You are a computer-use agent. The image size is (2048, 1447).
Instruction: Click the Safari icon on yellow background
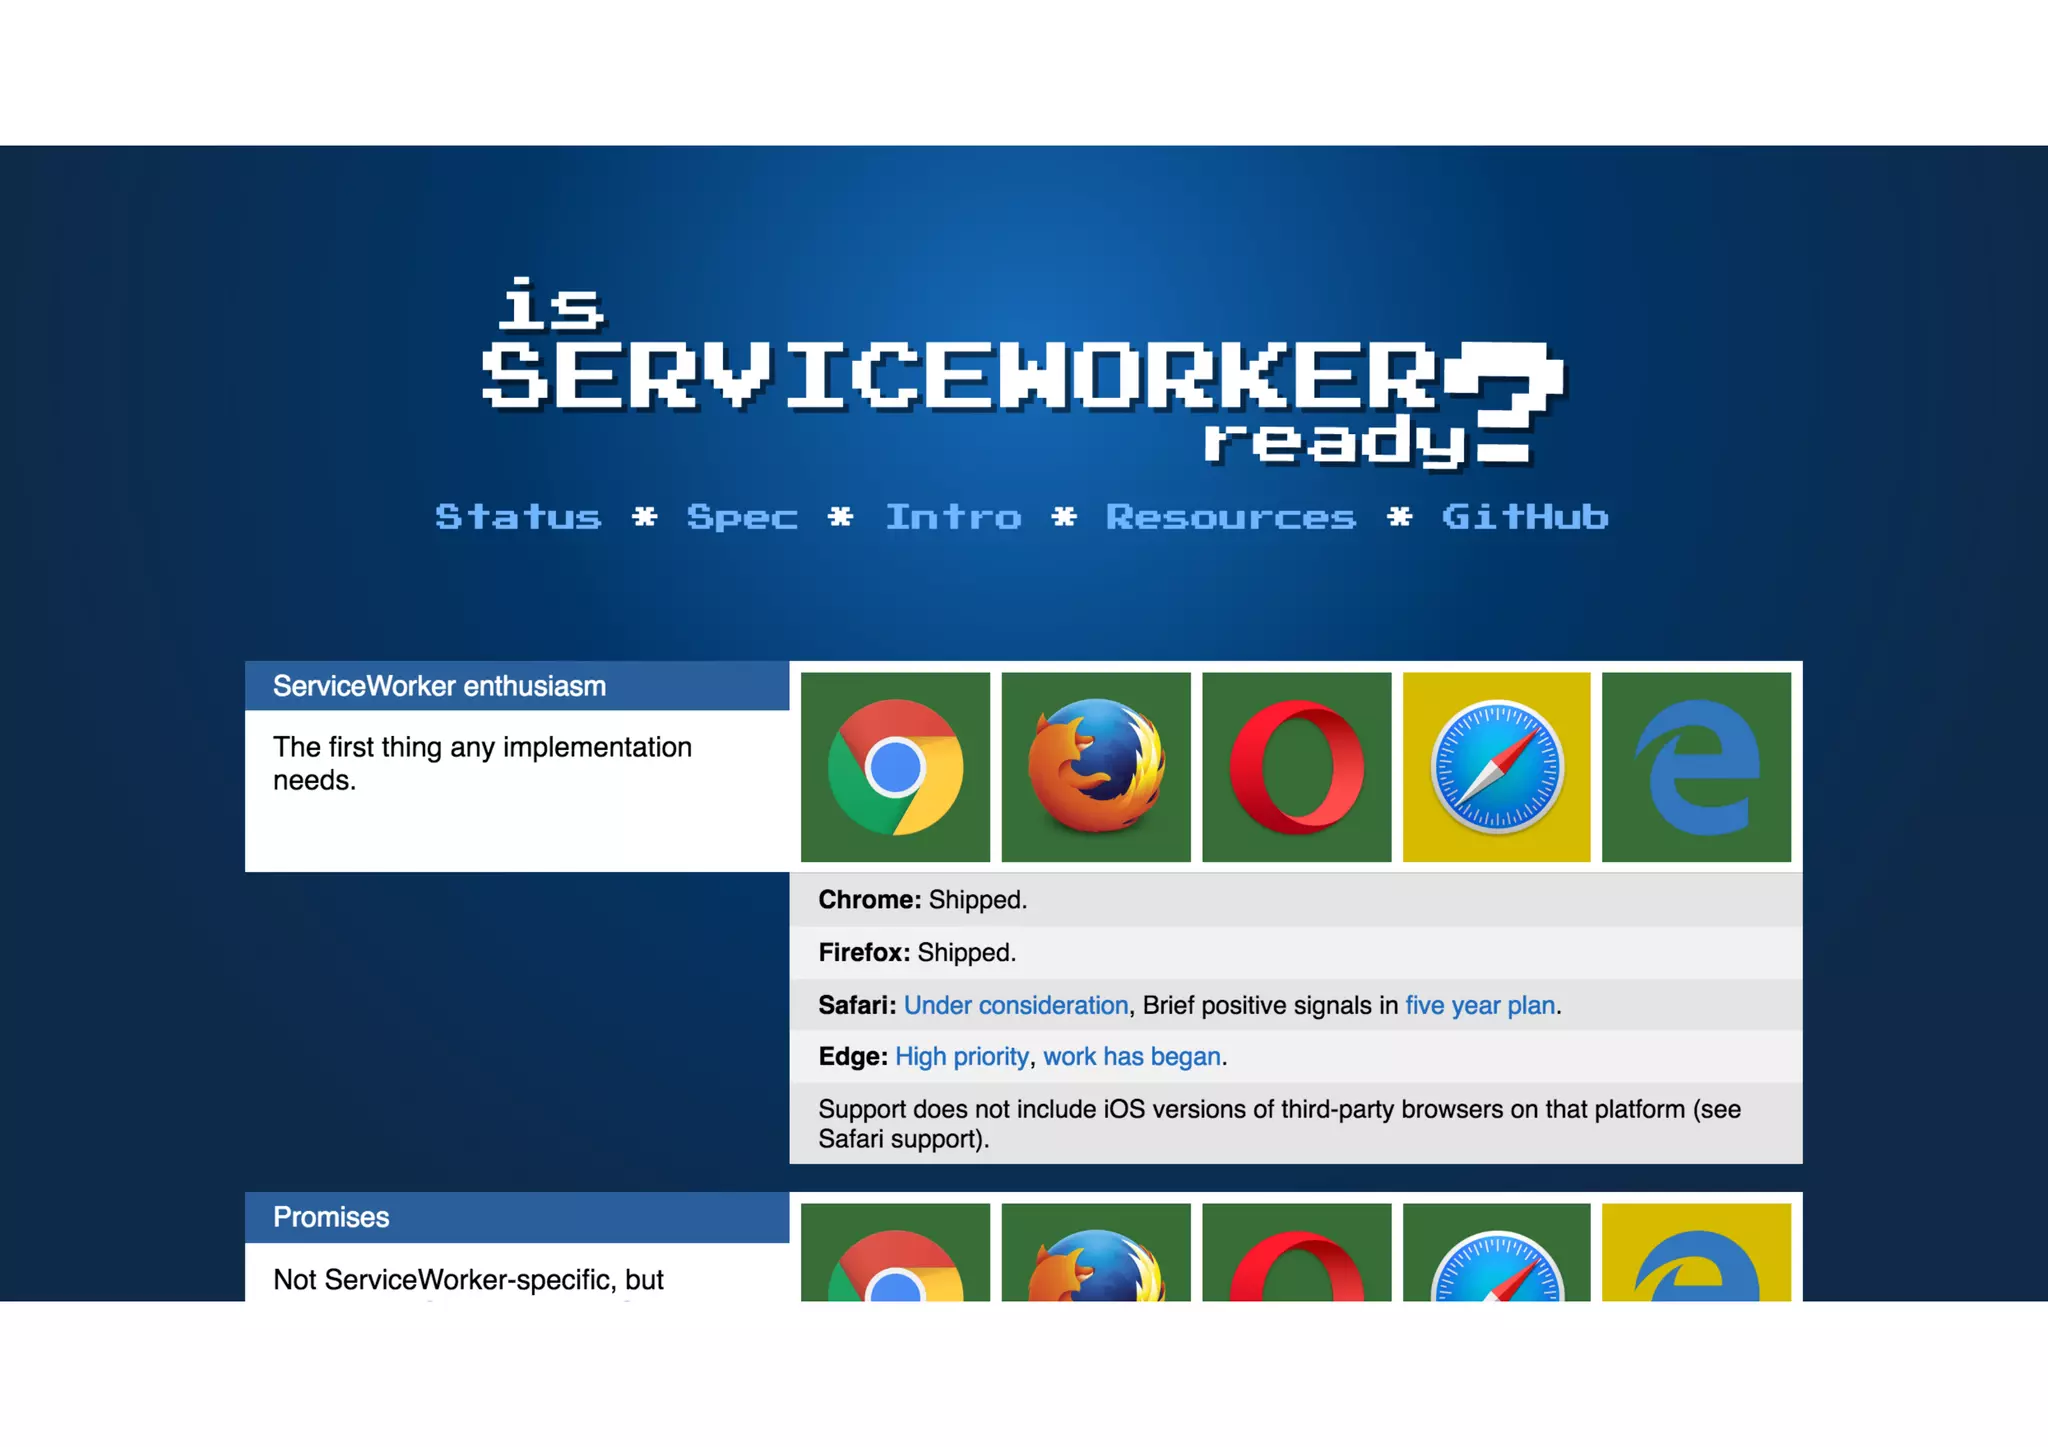(1496, 767)
